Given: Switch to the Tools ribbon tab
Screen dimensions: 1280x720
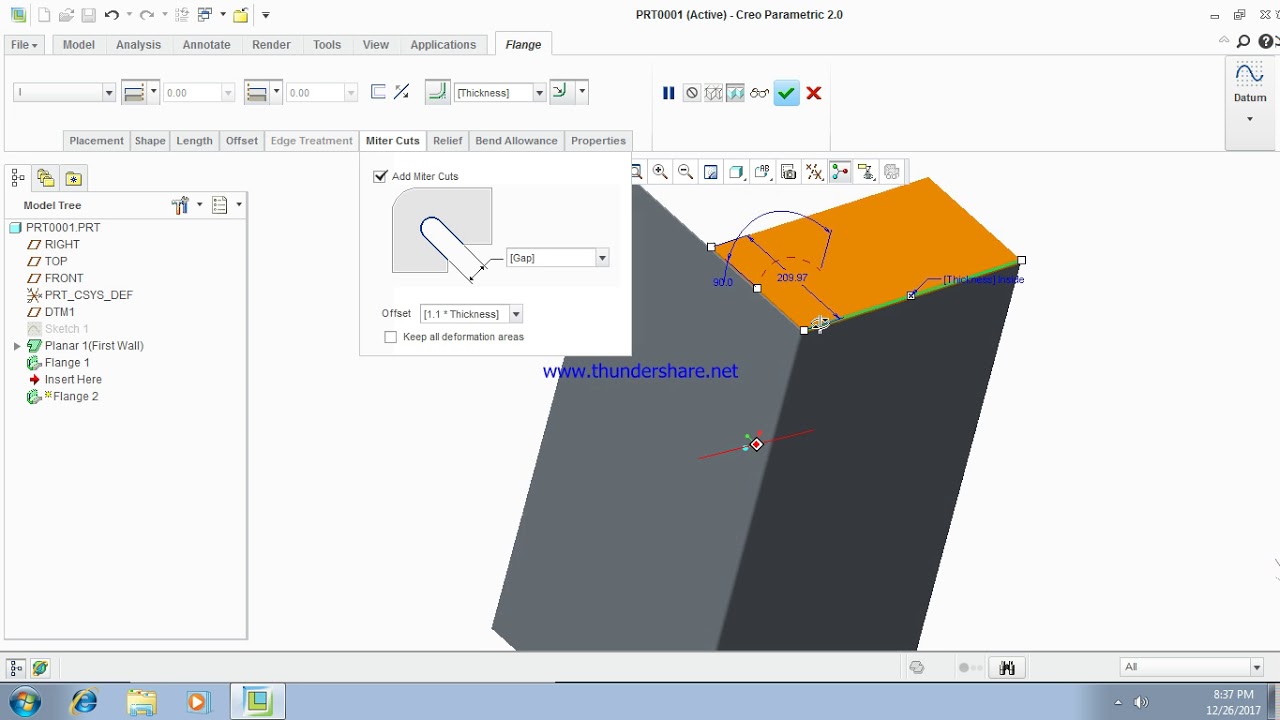Looking at the screenshot, I should [327, 45].
